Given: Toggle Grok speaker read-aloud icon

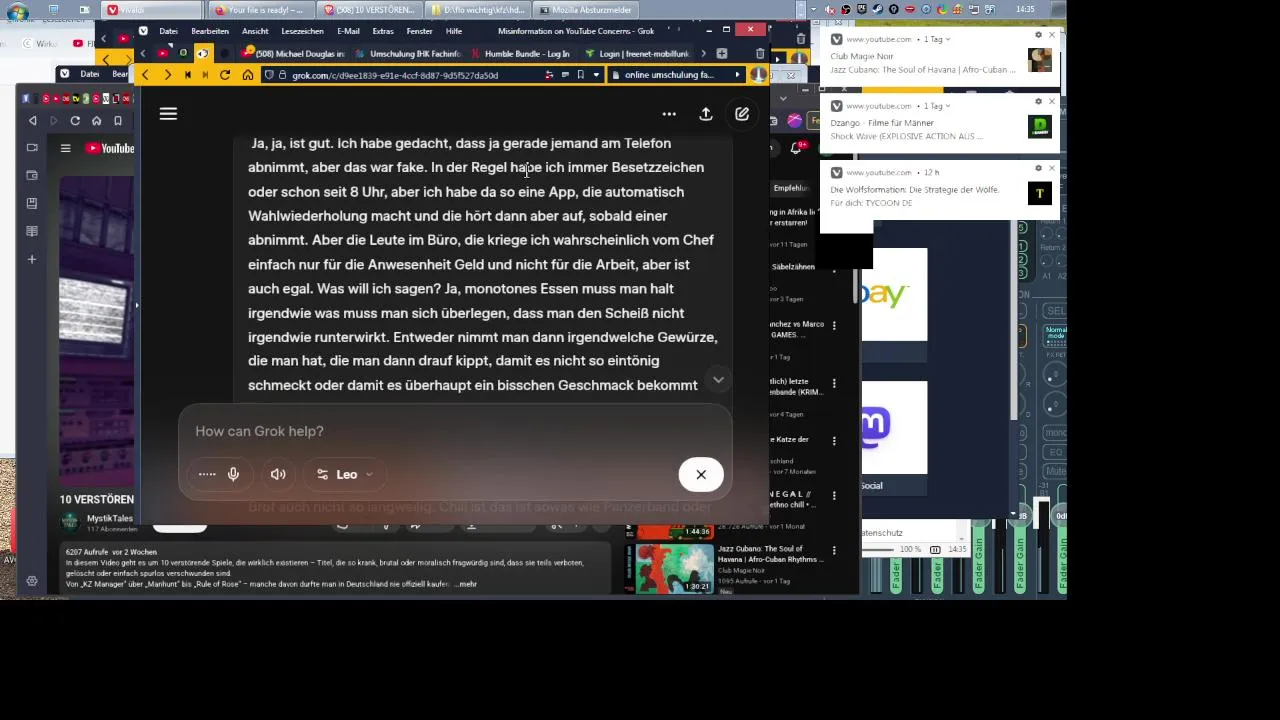Looking at the screenshot, I should tap(278, 474).
